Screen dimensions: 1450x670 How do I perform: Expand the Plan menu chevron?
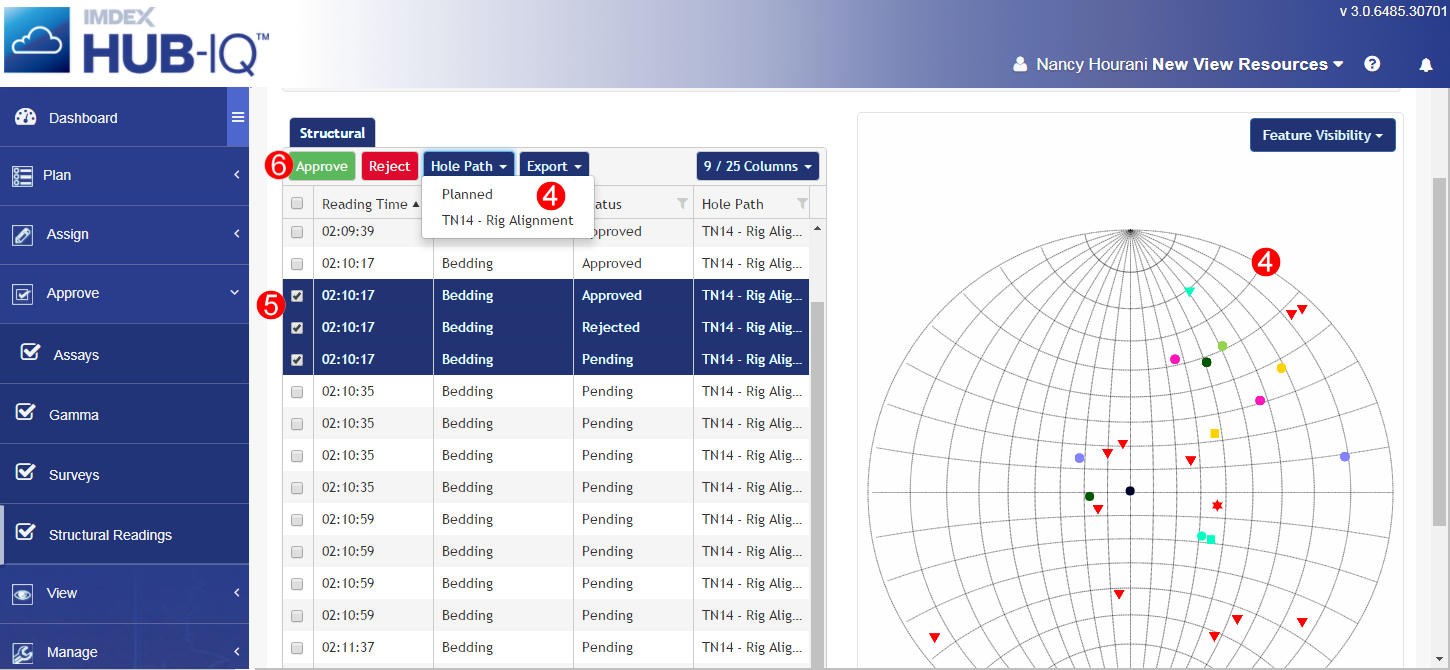point(237,175)
